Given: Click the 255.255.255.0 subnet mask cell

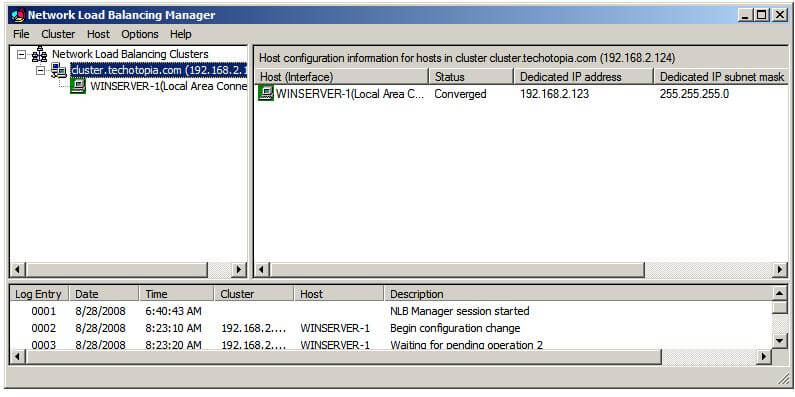Looking at the screenshot, I should pos(694,94).
